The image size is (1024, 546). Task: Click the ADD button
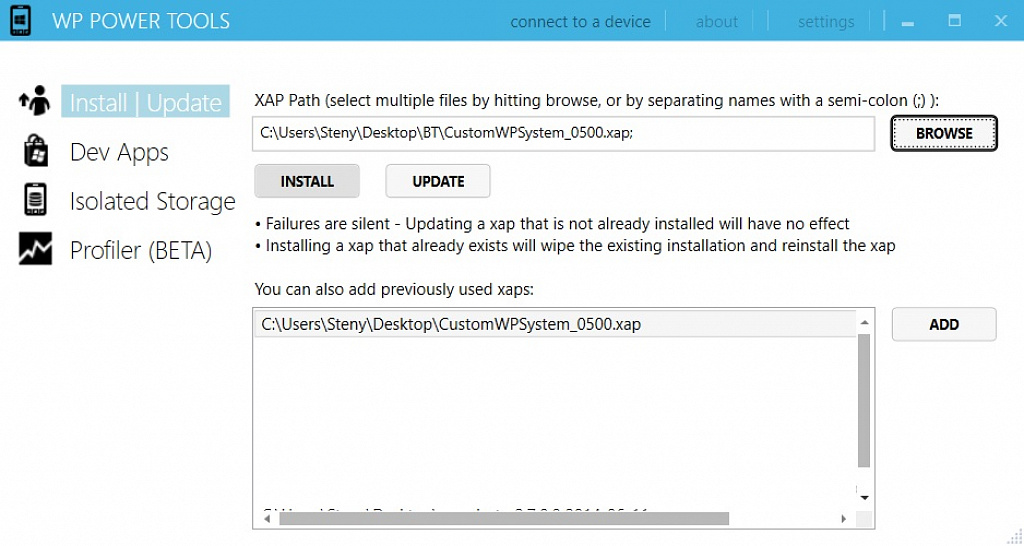944,324
